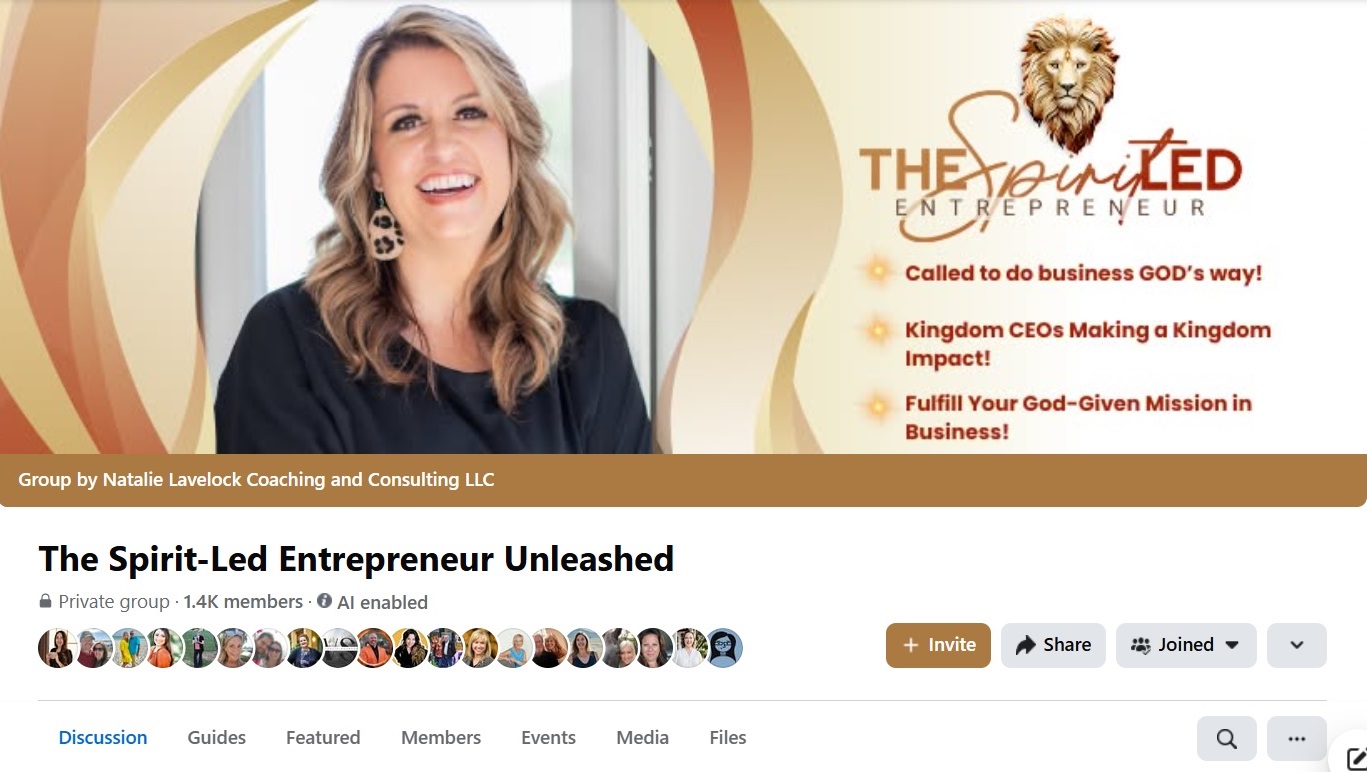Open the group search magnifier icon
1367x772 pixels.
[x=1227, y=739]
